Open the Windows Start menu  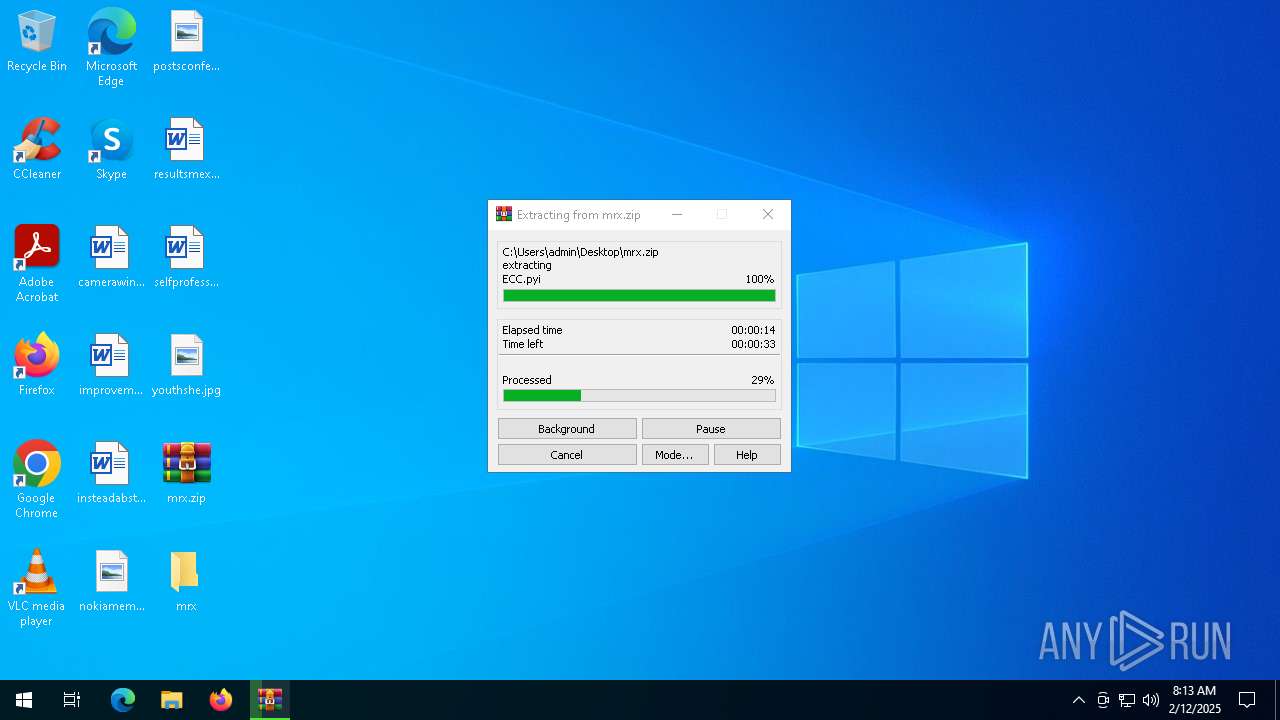coord(24,700)
